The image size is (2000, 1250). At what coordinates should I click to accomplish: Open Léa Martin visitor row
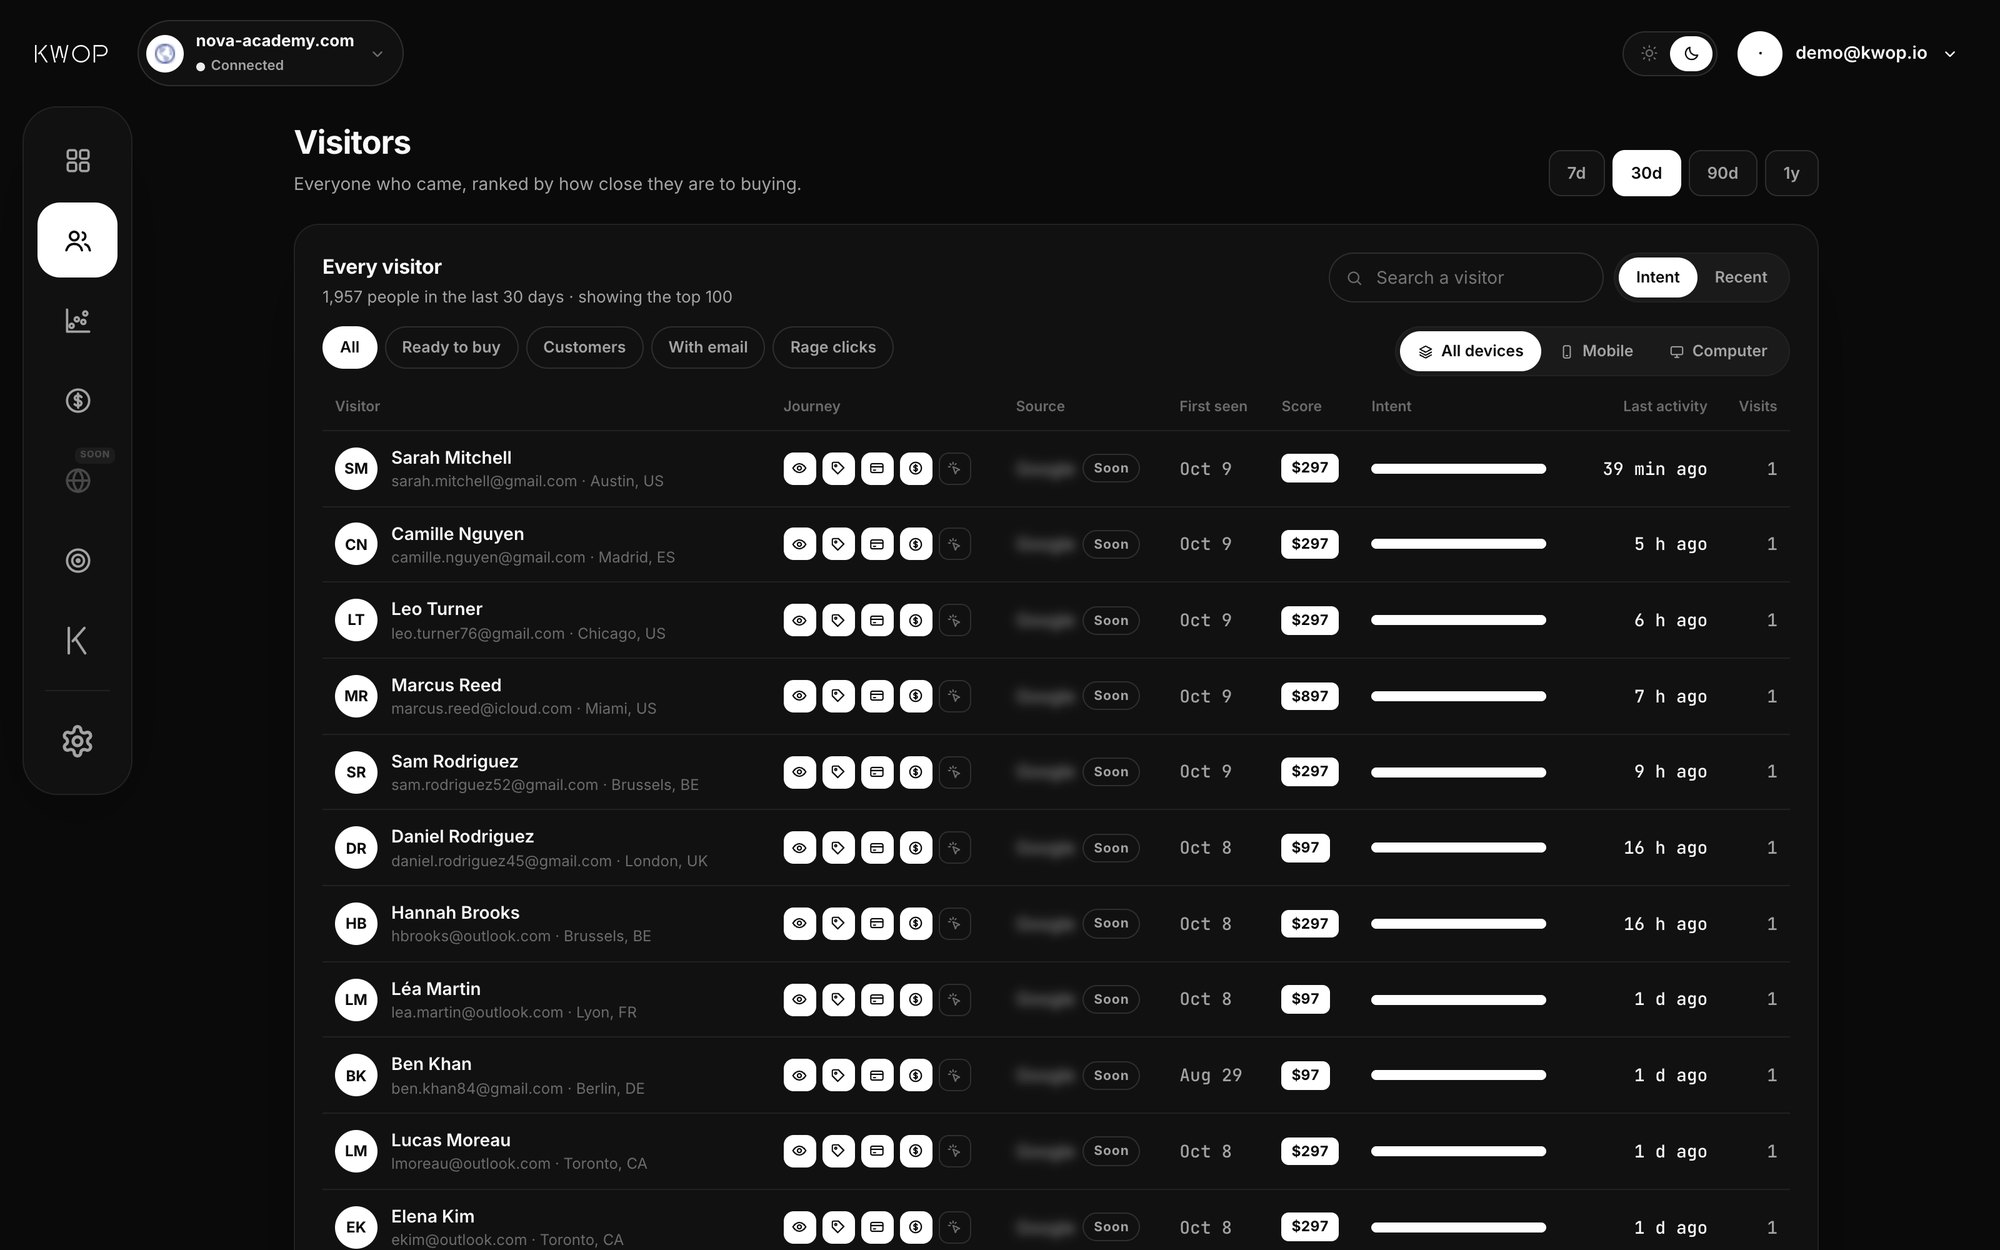click(x=1055, y=999)
